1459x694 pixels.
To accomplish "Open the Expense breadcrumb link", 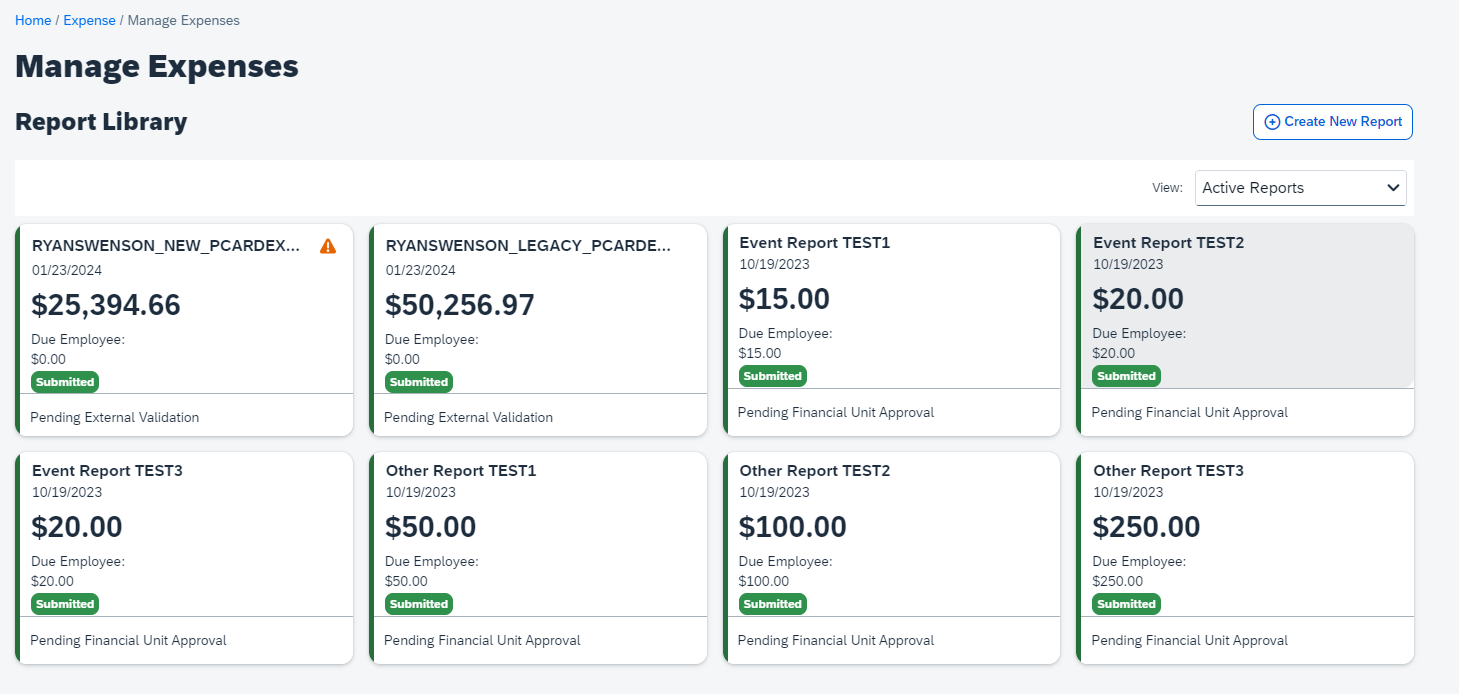I will click(x=89, y=20).
